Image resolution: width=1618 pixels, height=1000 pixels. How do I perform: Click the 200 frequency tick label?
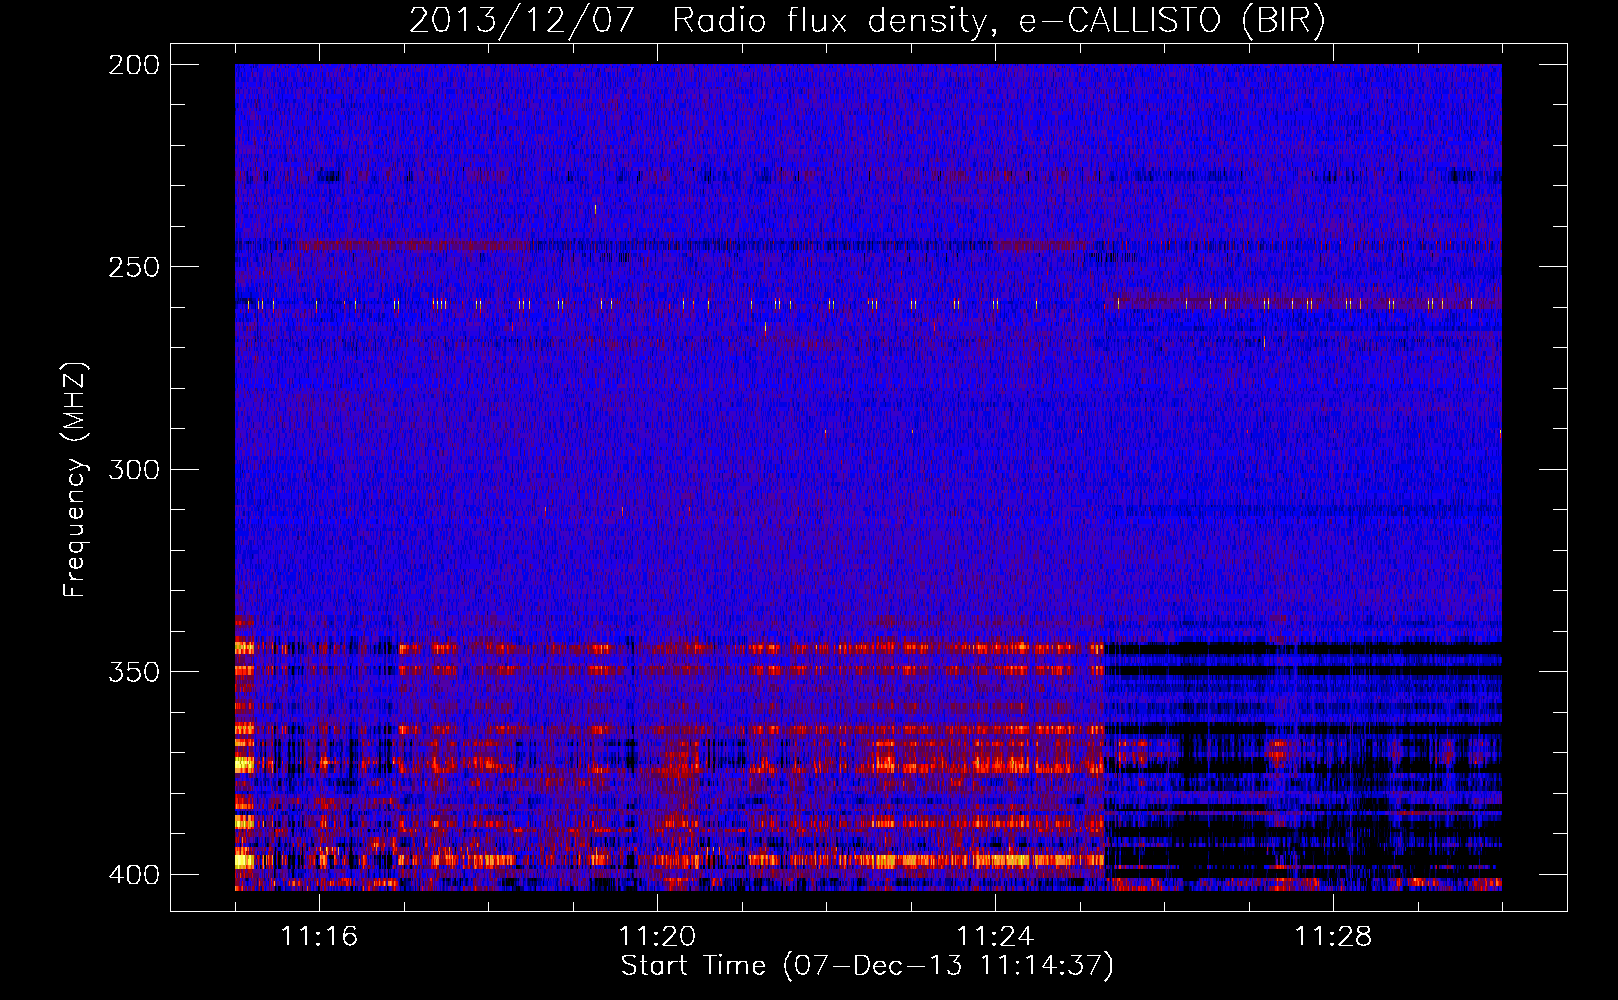(133, 65)
